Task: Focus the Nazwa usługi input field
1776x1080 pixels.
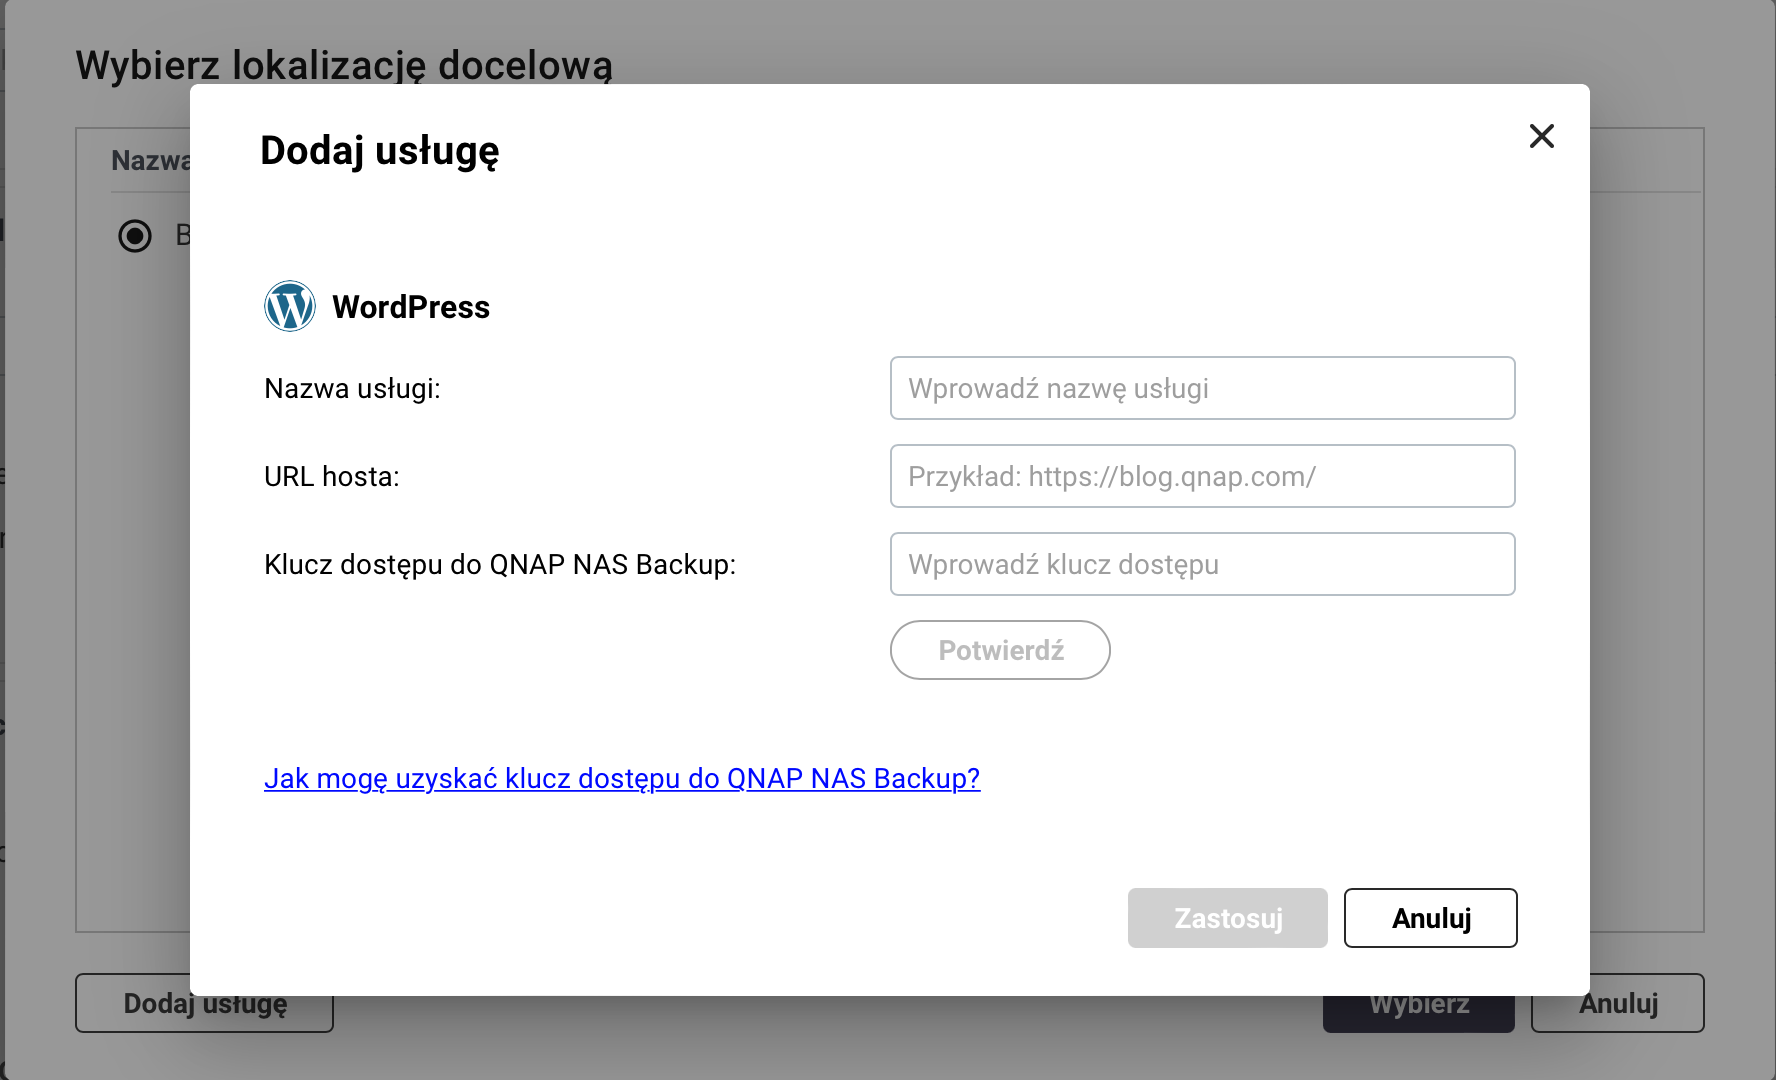Action: [1202, 388]
